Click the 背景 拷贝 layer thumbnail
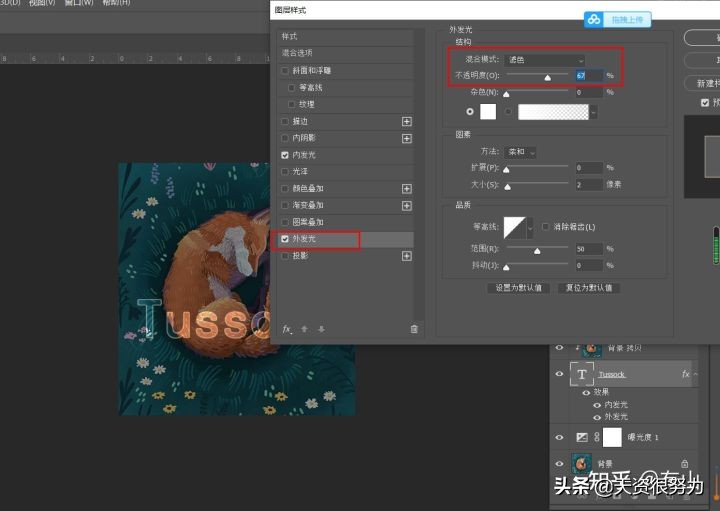Screen dimensions: 720x511 click(591, 348)
